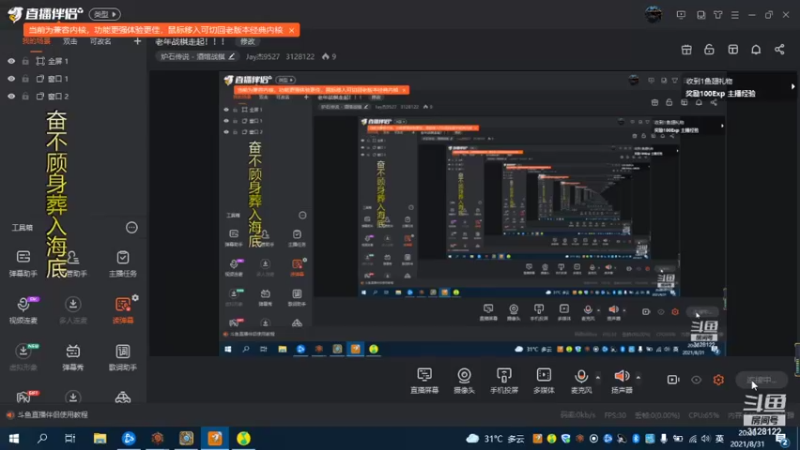Screen dimensions: 800x450
Task: Toggle lock on 全屏 1 source
Action: point(25,61)
